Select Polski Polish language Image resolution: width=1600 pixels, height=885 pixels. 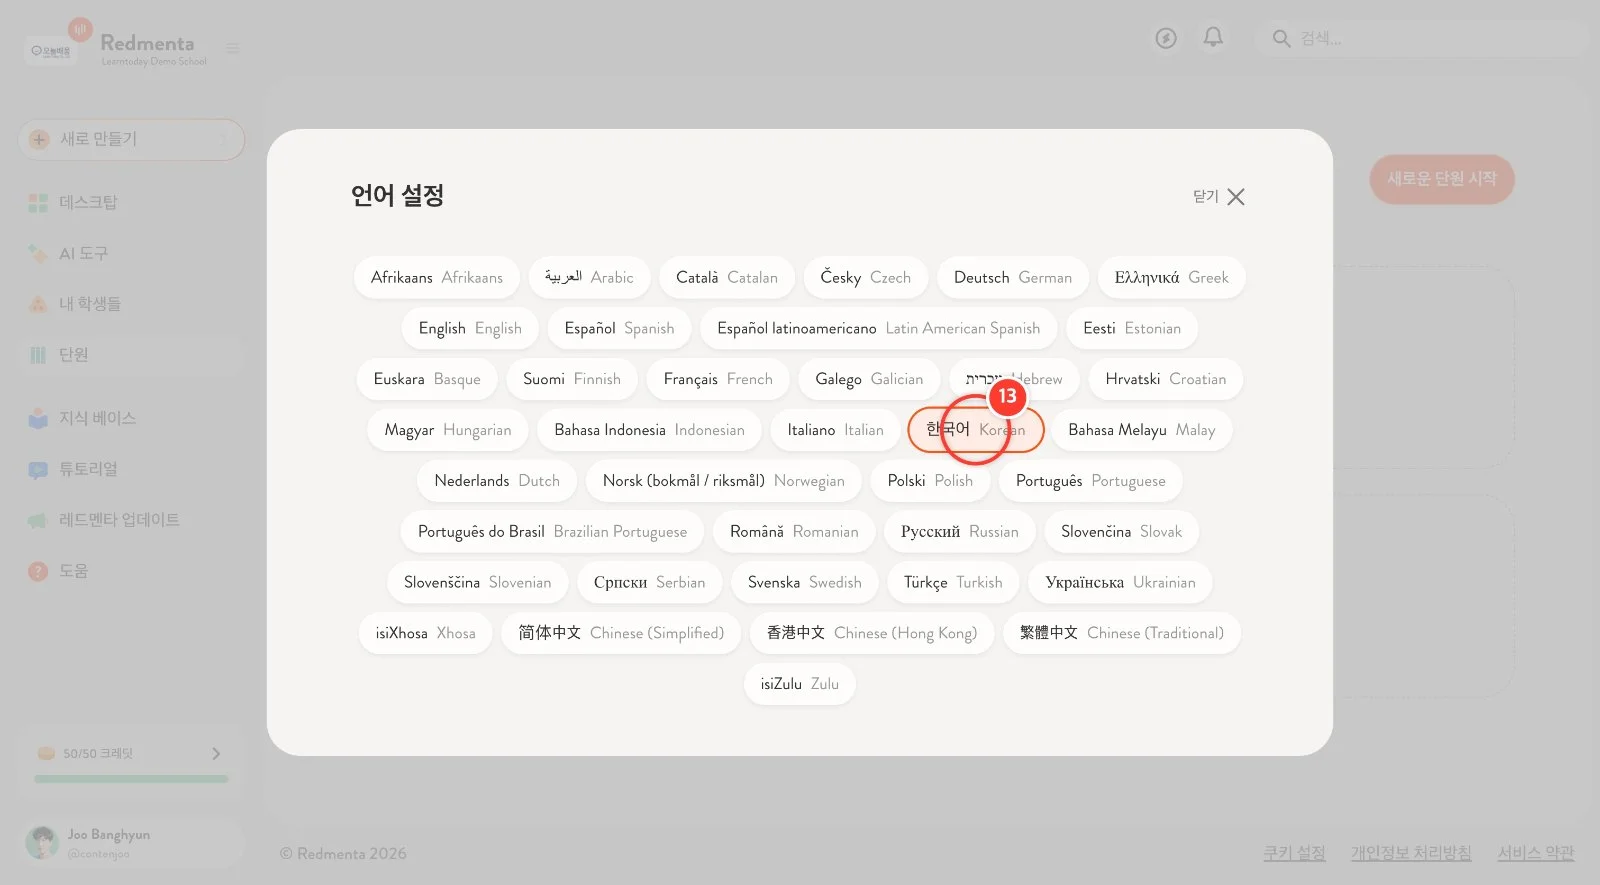click(x=930, y=481)
